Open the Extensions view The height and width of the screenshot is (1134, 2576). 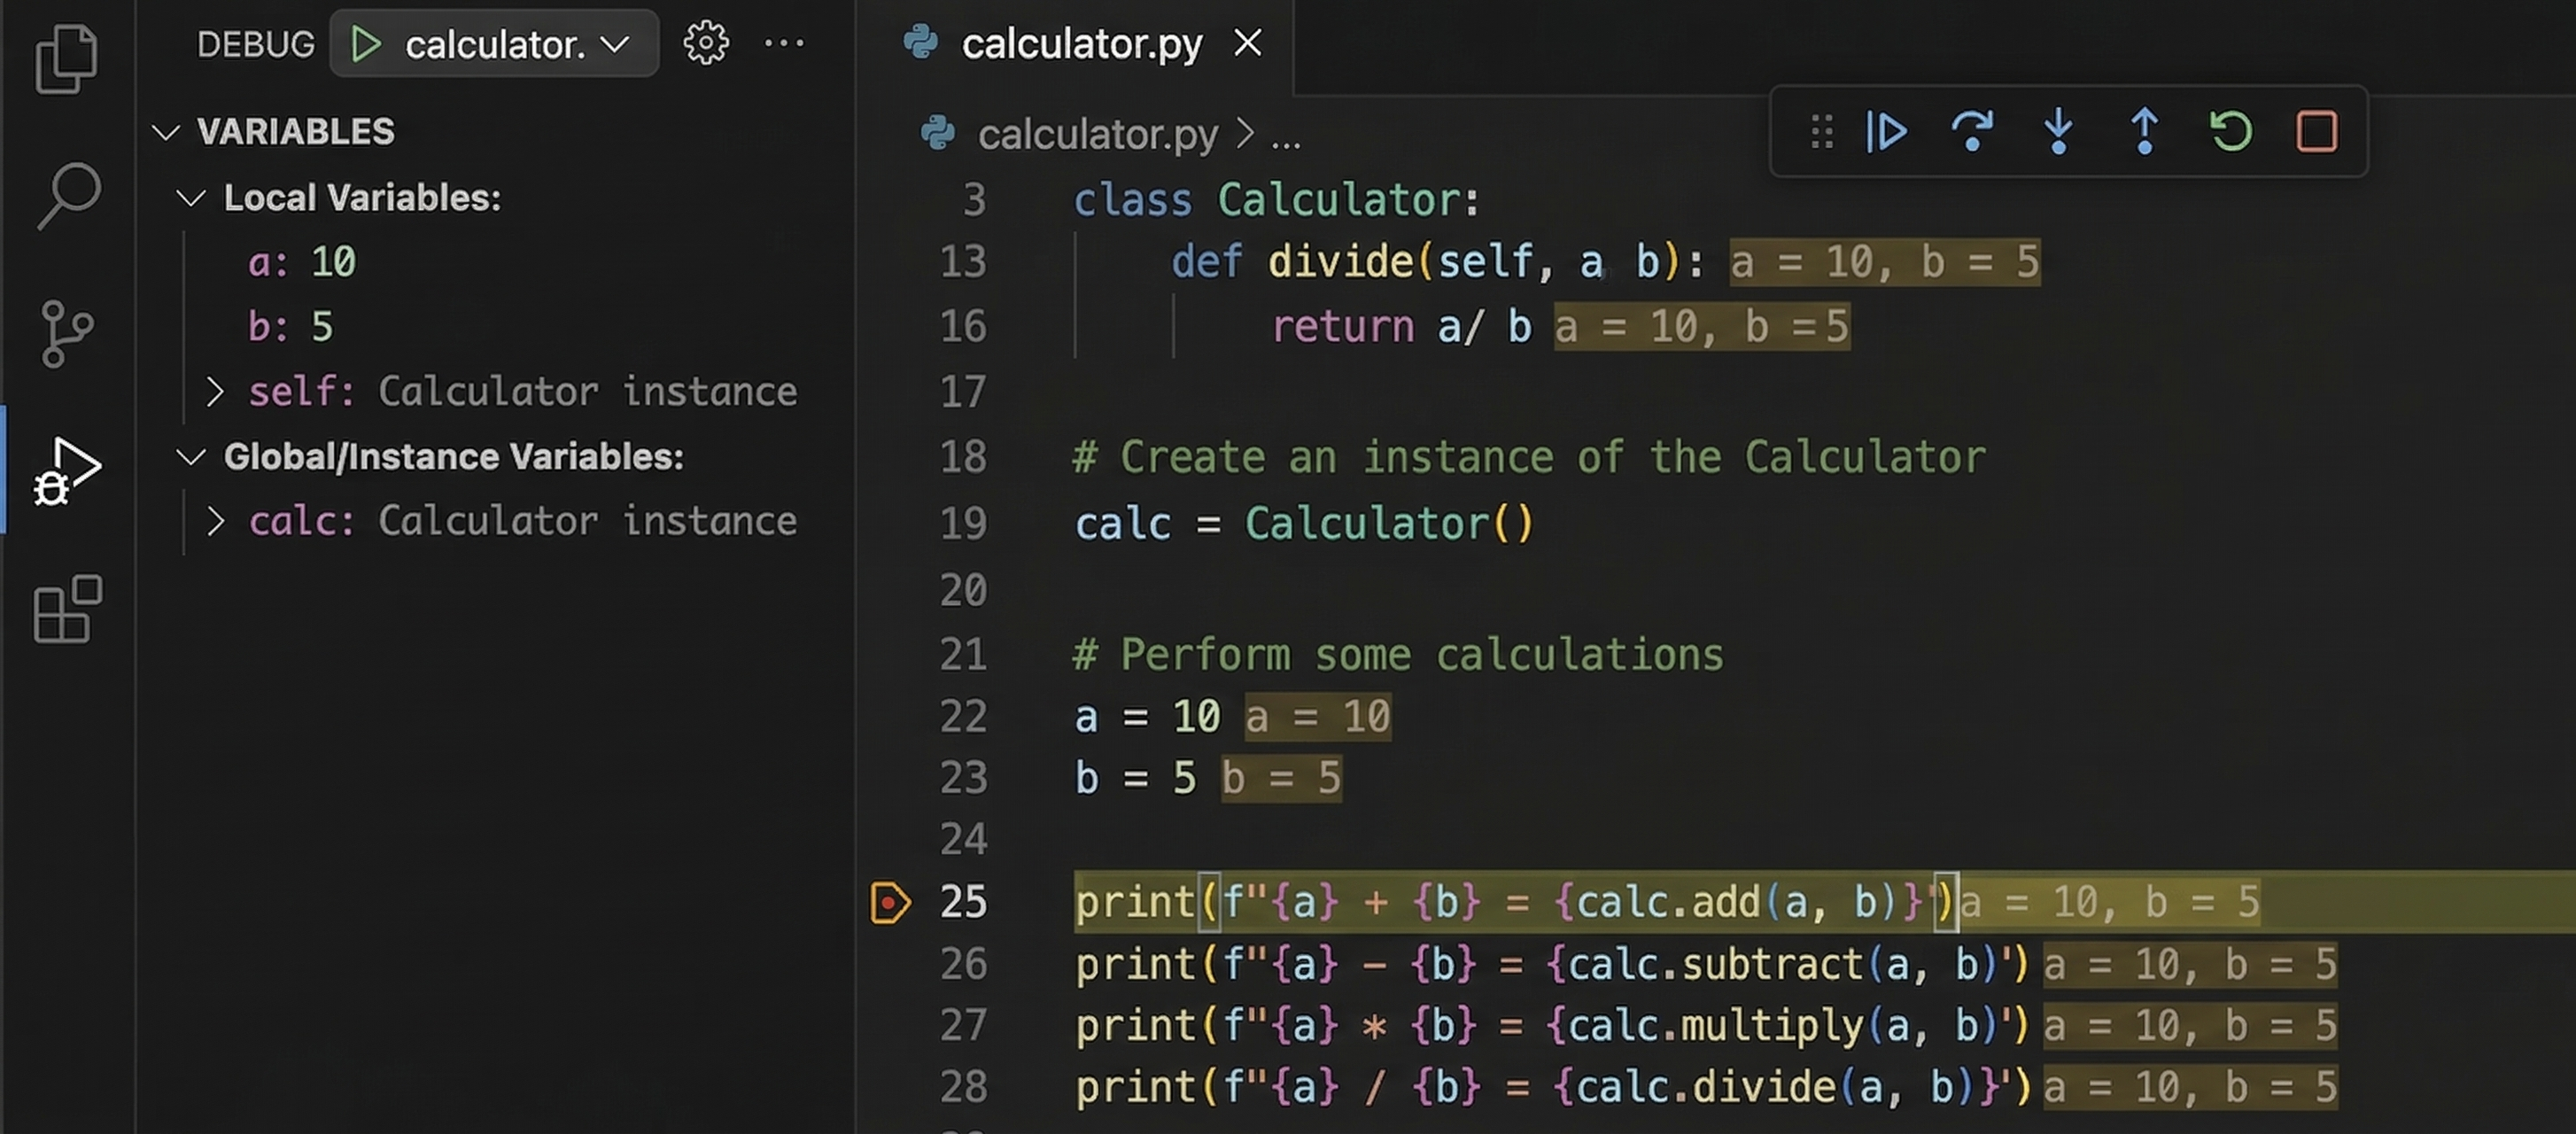pyautogui.click(x=67, y=608)
